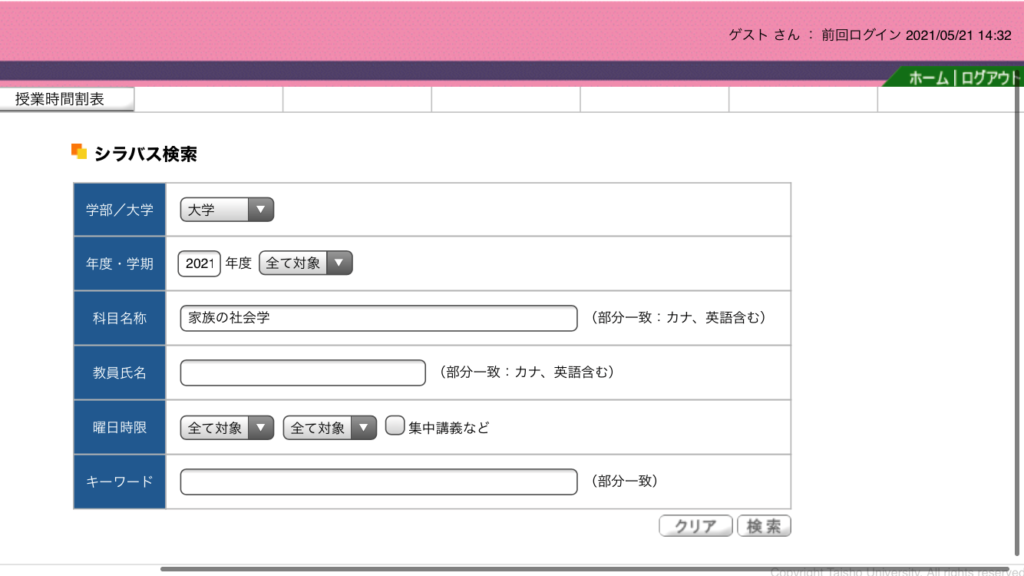
Task: Expand the 学期 dropdown next to 年度
Action: (x=305, y=264)
